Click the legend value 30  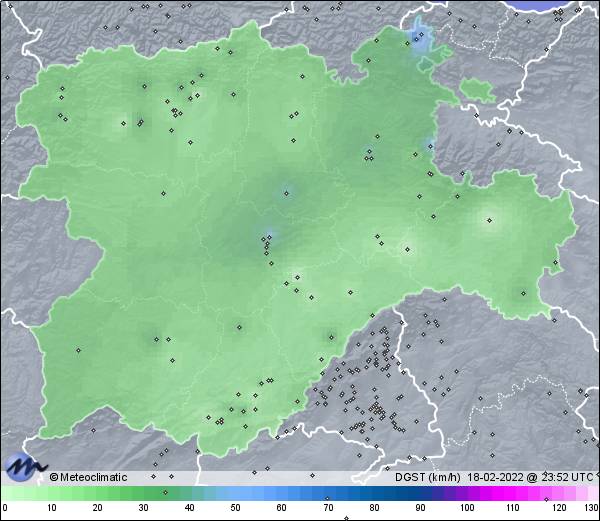(143, 508)
